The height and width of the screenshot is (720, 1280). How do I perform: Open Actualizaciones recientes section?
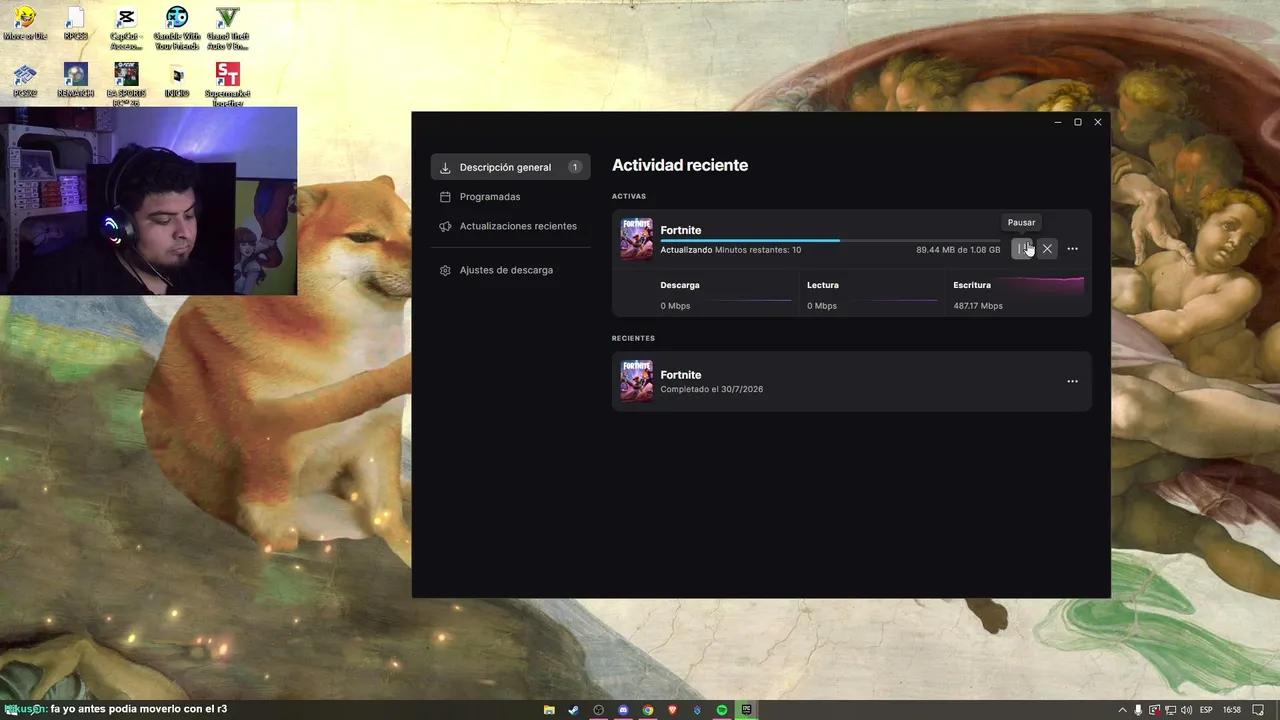[x=510, y=226]
